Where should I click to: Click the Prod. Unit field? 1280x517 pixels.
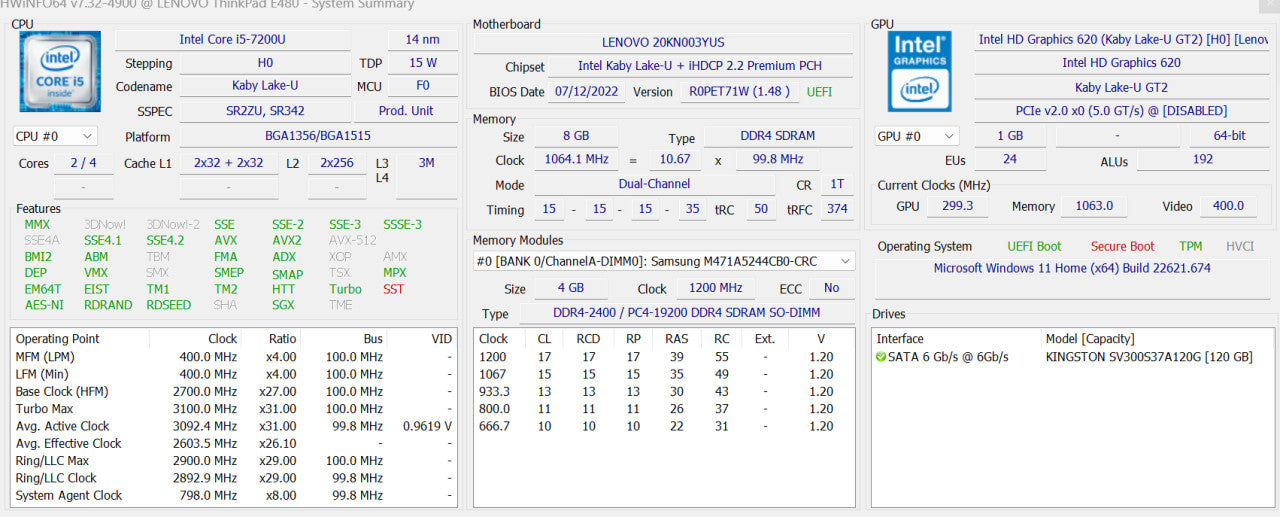point(406,111)
